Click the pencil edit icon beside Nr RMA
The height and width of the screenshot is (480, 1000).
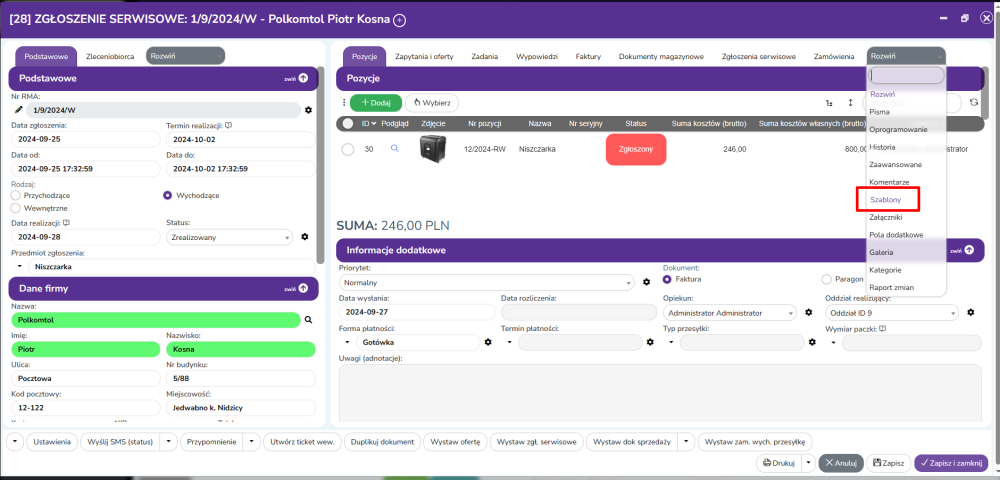coord(18,109)
